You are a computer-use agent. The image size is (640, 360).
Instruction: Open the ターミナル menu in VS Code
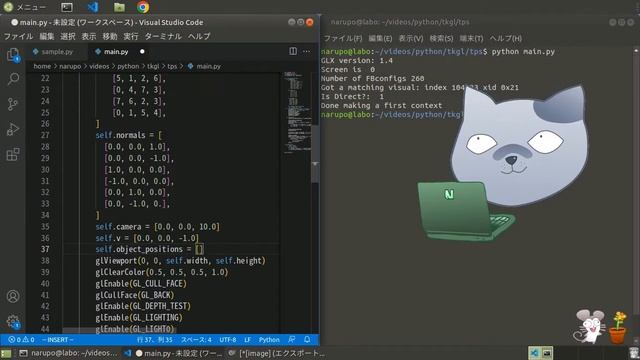tap(163, 36)
